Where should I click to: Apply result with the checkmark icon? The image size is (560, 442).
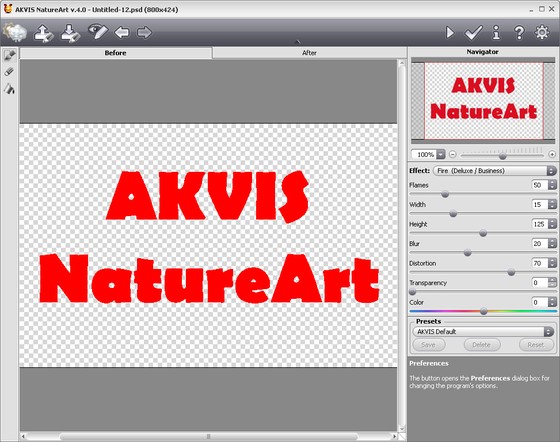coord(473,32)
